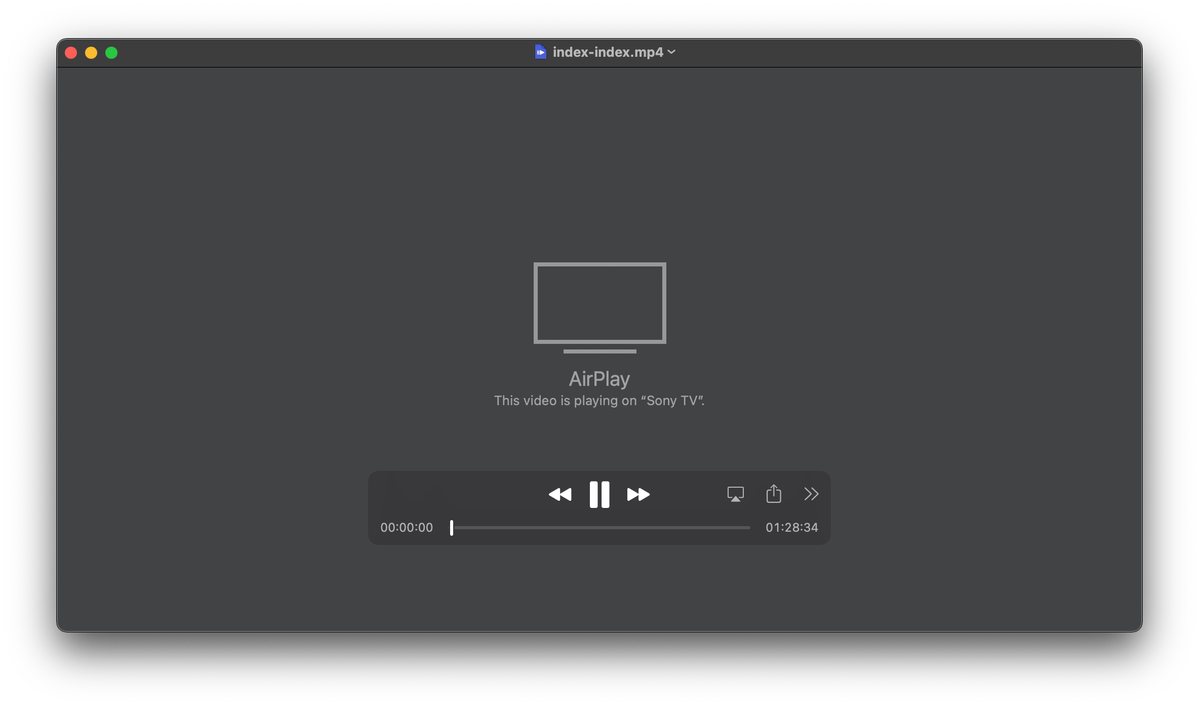Click the QuickTime proxy icon in title bar

[541, 51]
